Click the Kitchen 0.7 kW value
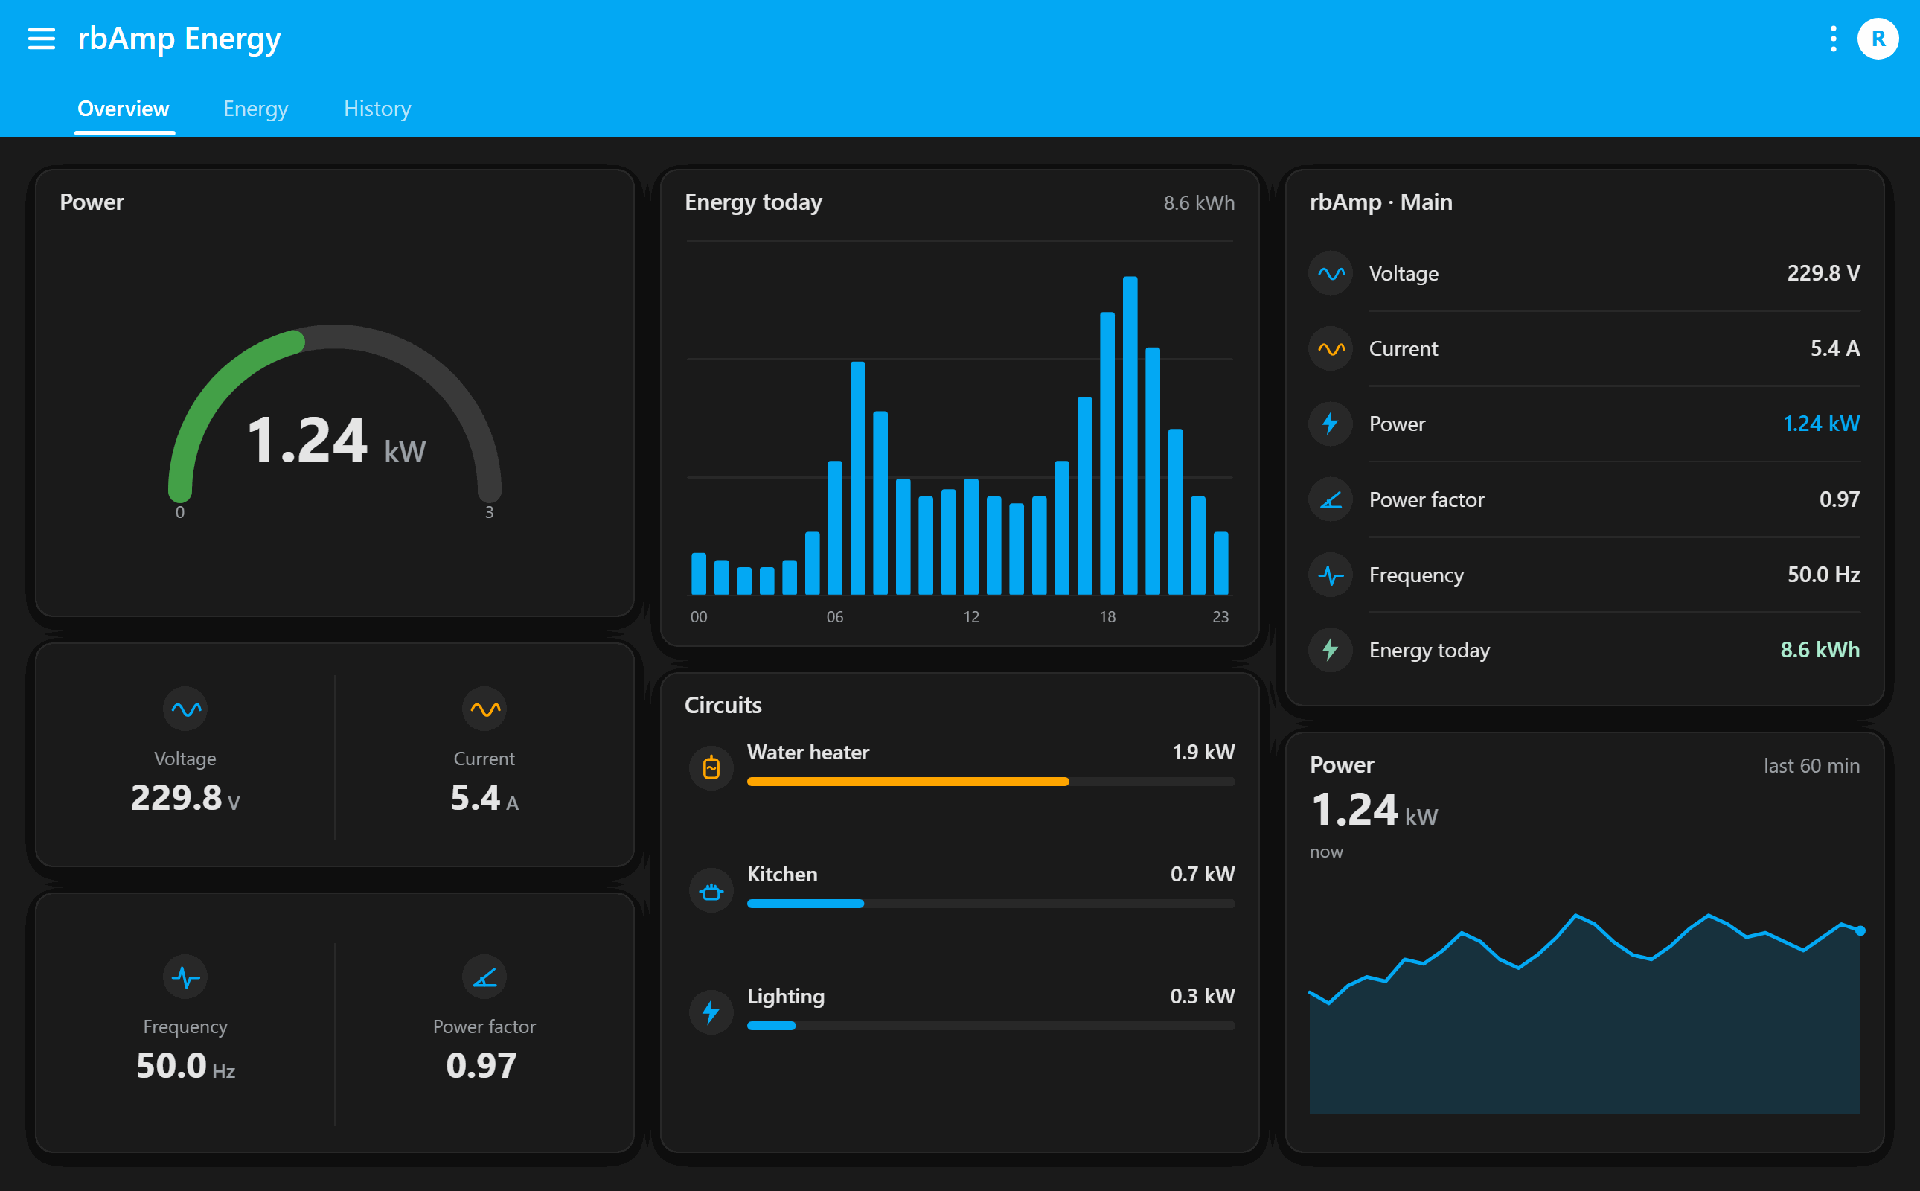 tap(1202, 874)
